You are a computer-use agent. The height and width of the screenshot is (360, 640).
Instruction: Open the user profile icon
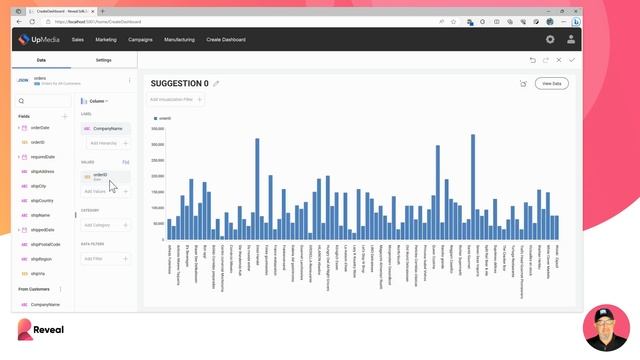pyautogui.click(x=571, y=39)
